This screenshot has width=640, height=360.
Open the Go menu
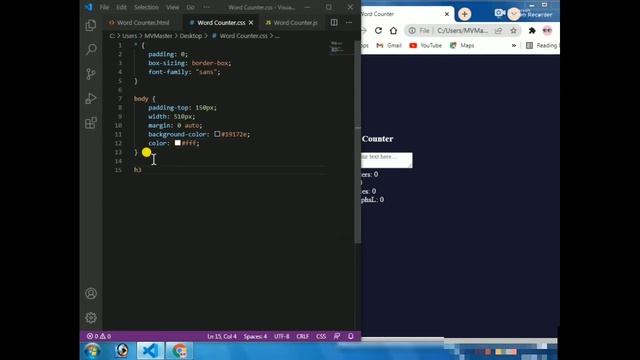(x=190, y=7)
